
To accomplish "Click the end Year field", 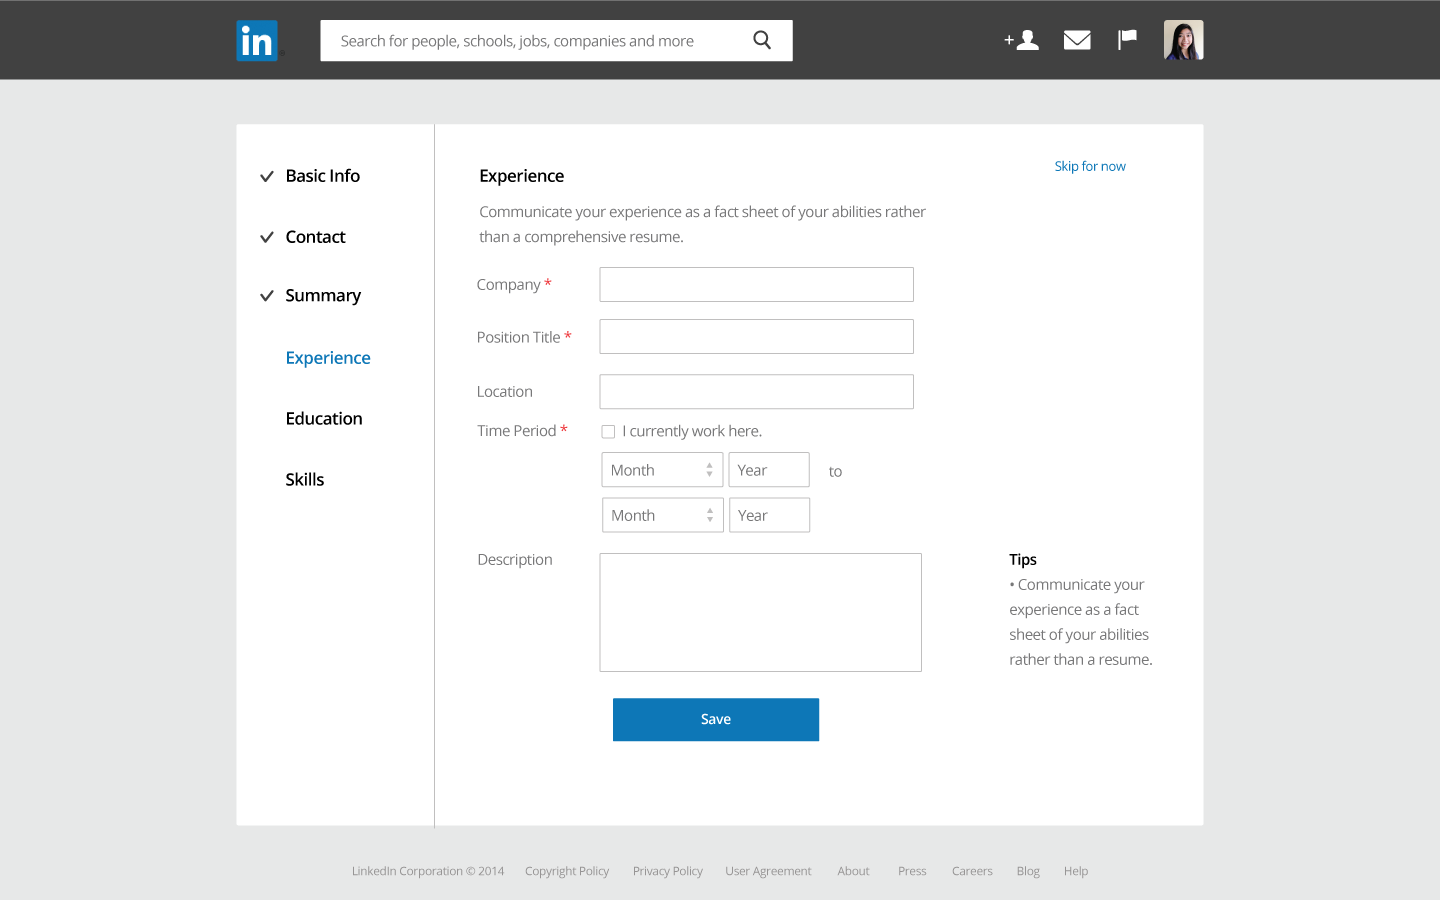I will [x=769, y=515].
